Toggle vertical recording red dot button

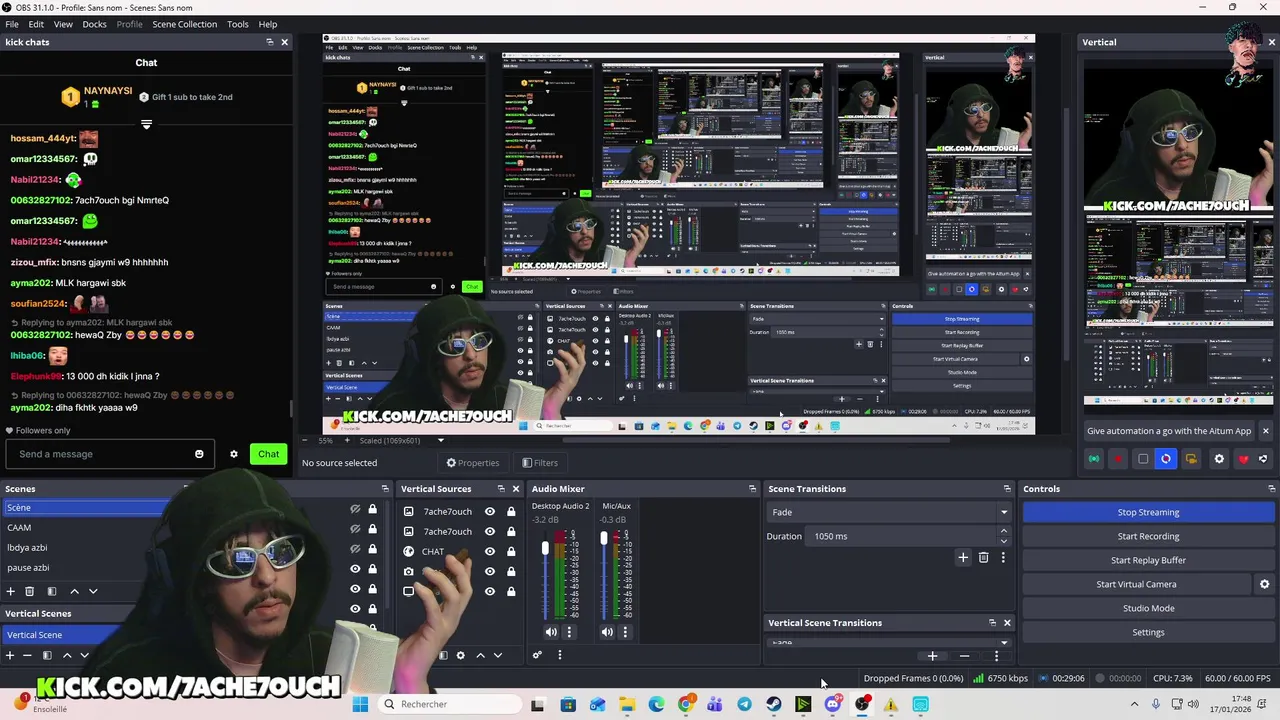click(x=1118, y=459)
